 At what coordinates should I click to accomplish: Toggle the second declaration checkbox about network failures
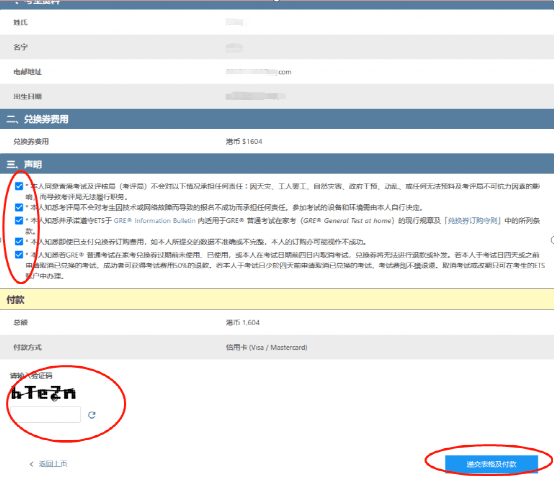click(x=19, y=207)
